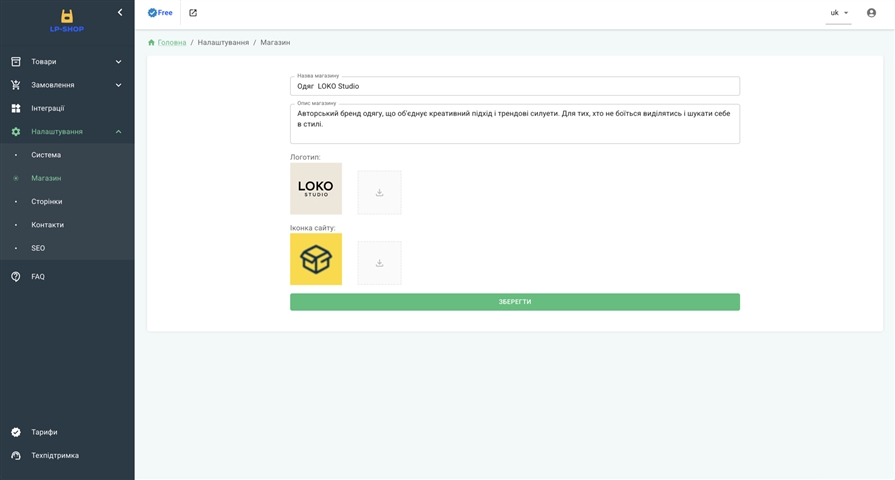Screen dimensions: 895x480
Task: Open the SEO settings page
Action: click(38, 248)
